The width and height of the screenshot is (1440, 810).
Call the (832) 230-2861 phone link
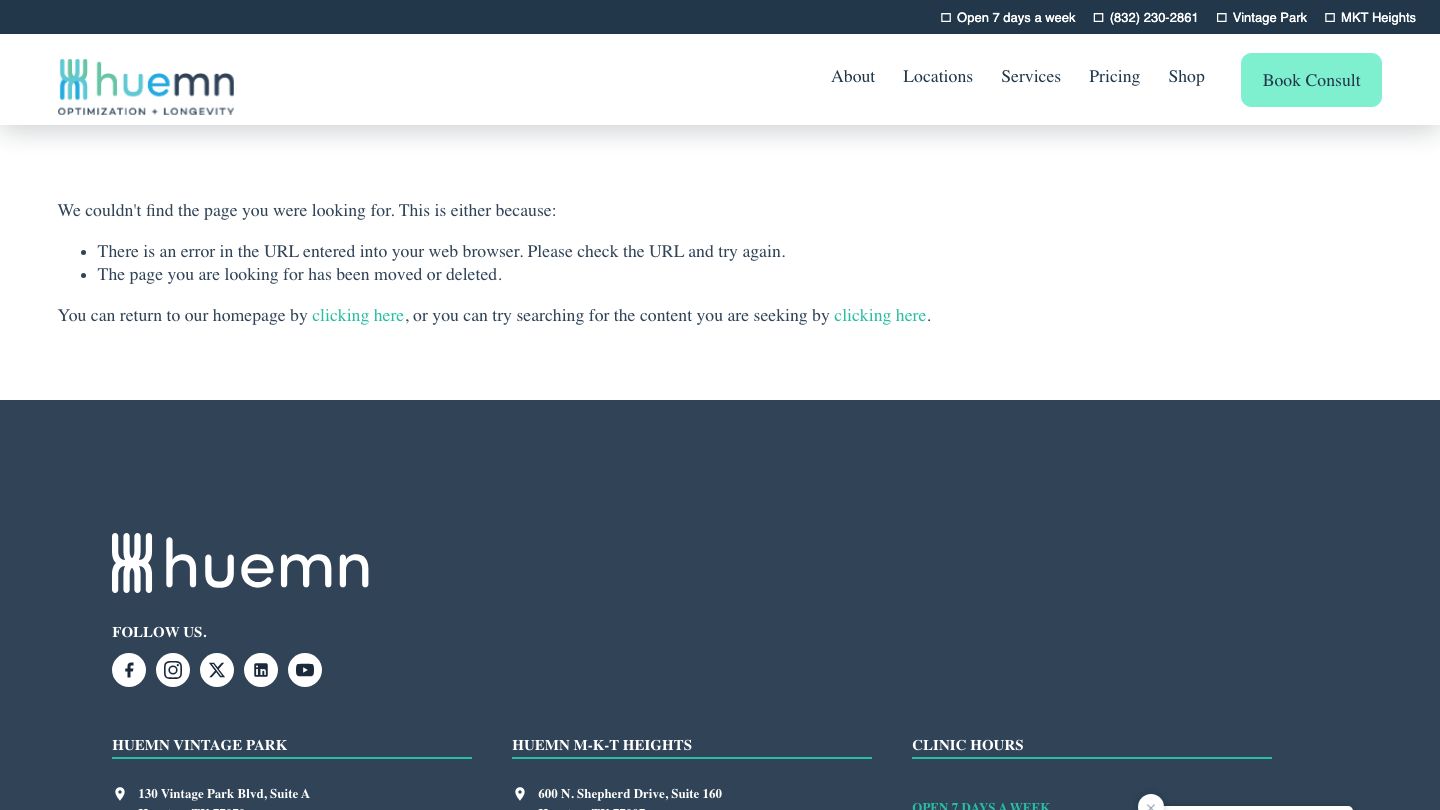tap(1153, 18)
